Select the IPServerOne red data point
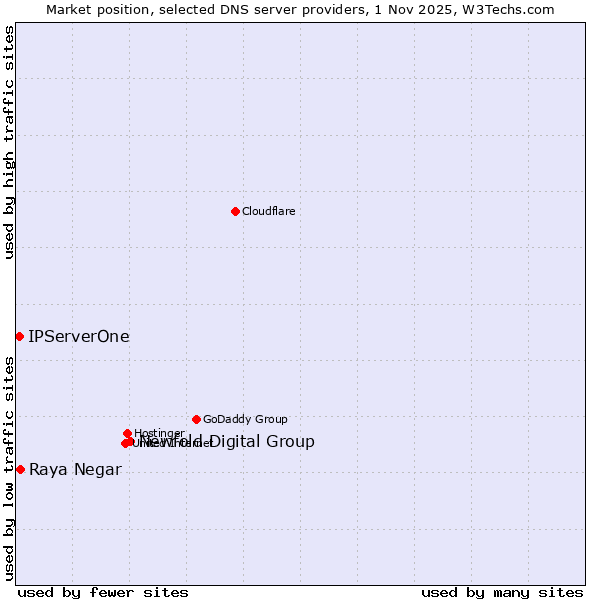This screenshot has height=600, width=600. [x=19, y=336]
